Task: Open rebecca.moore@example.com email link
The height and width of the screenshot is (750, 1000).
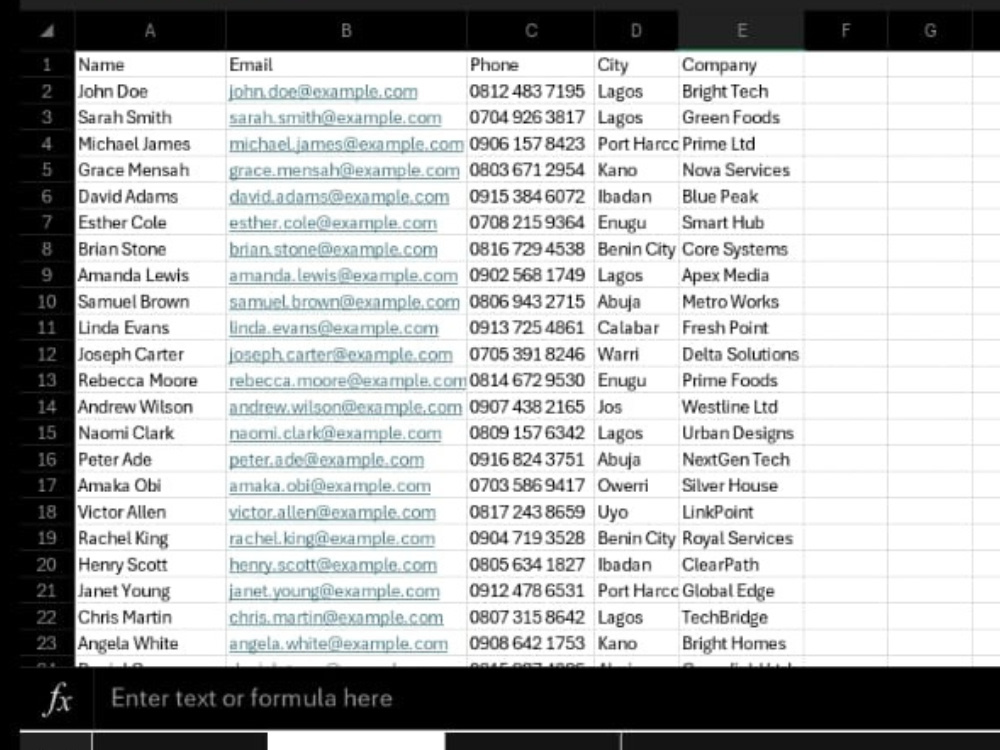Action: click(x=348, y=381)
